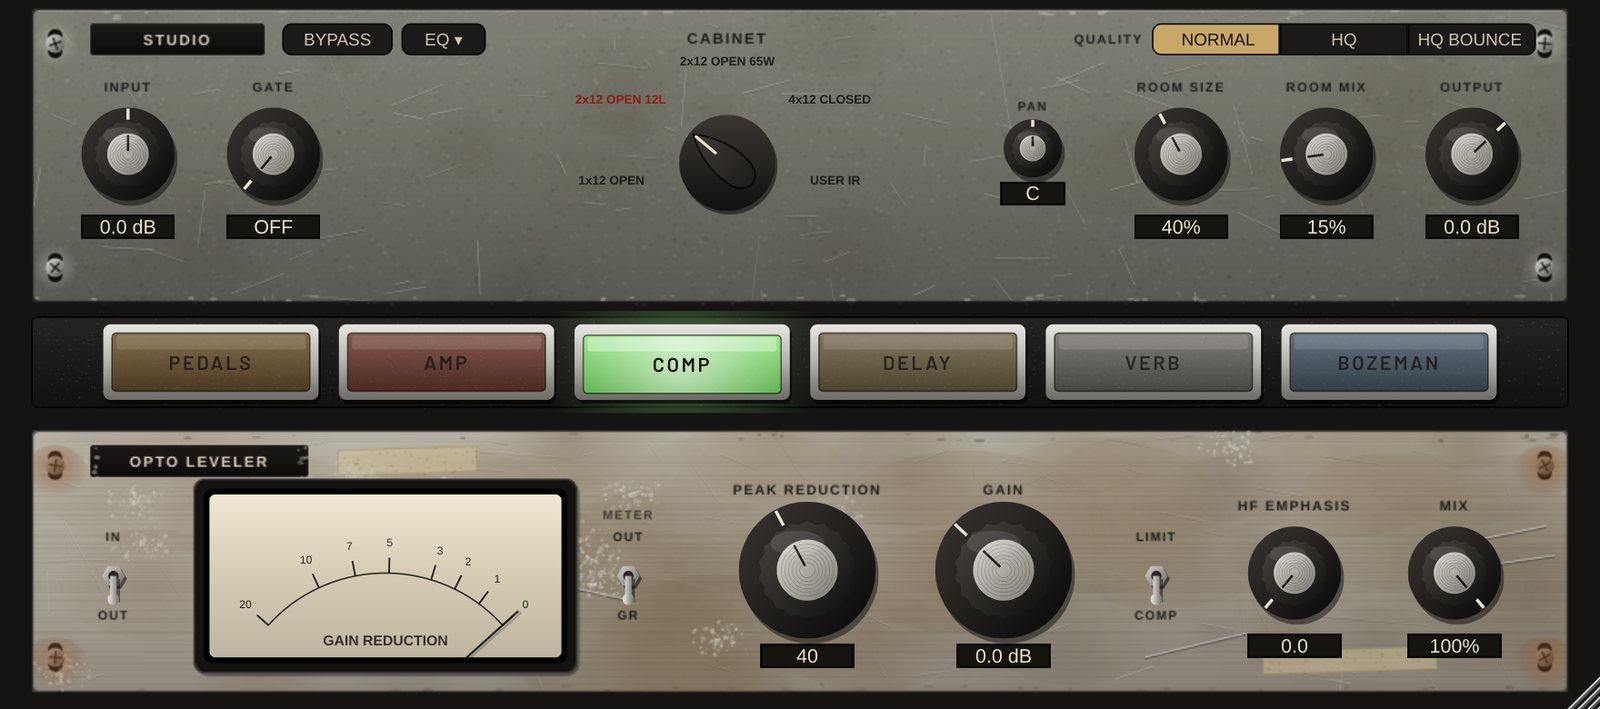
Task: Click the HF Emphasis knob
Action: (x=1294, y=574)
